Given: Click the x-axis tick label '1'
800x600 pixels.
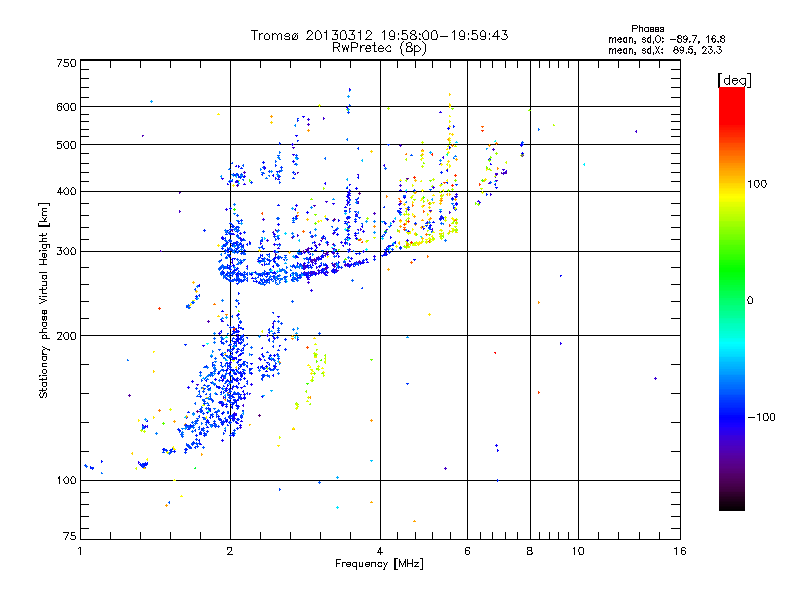Looking at the screenshot, I should pos(80,551).
